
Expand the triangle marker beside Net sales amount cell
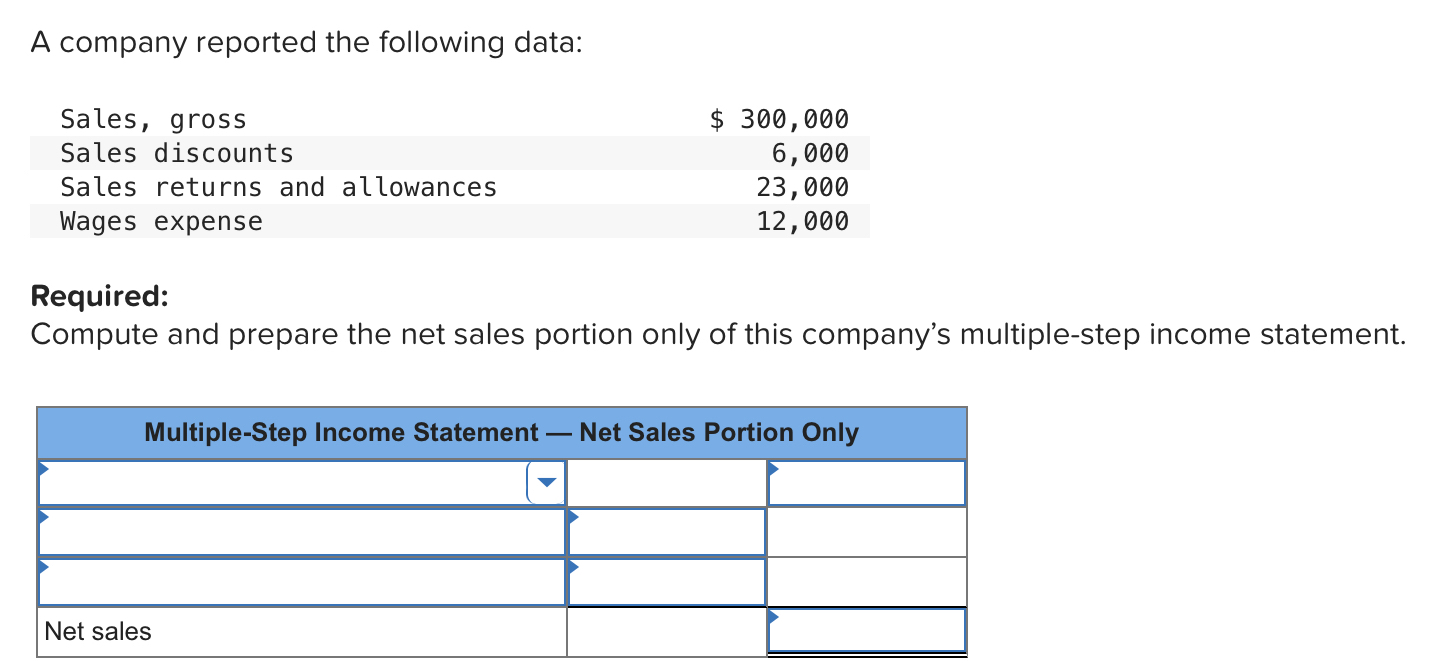click(x=774, y=612)
